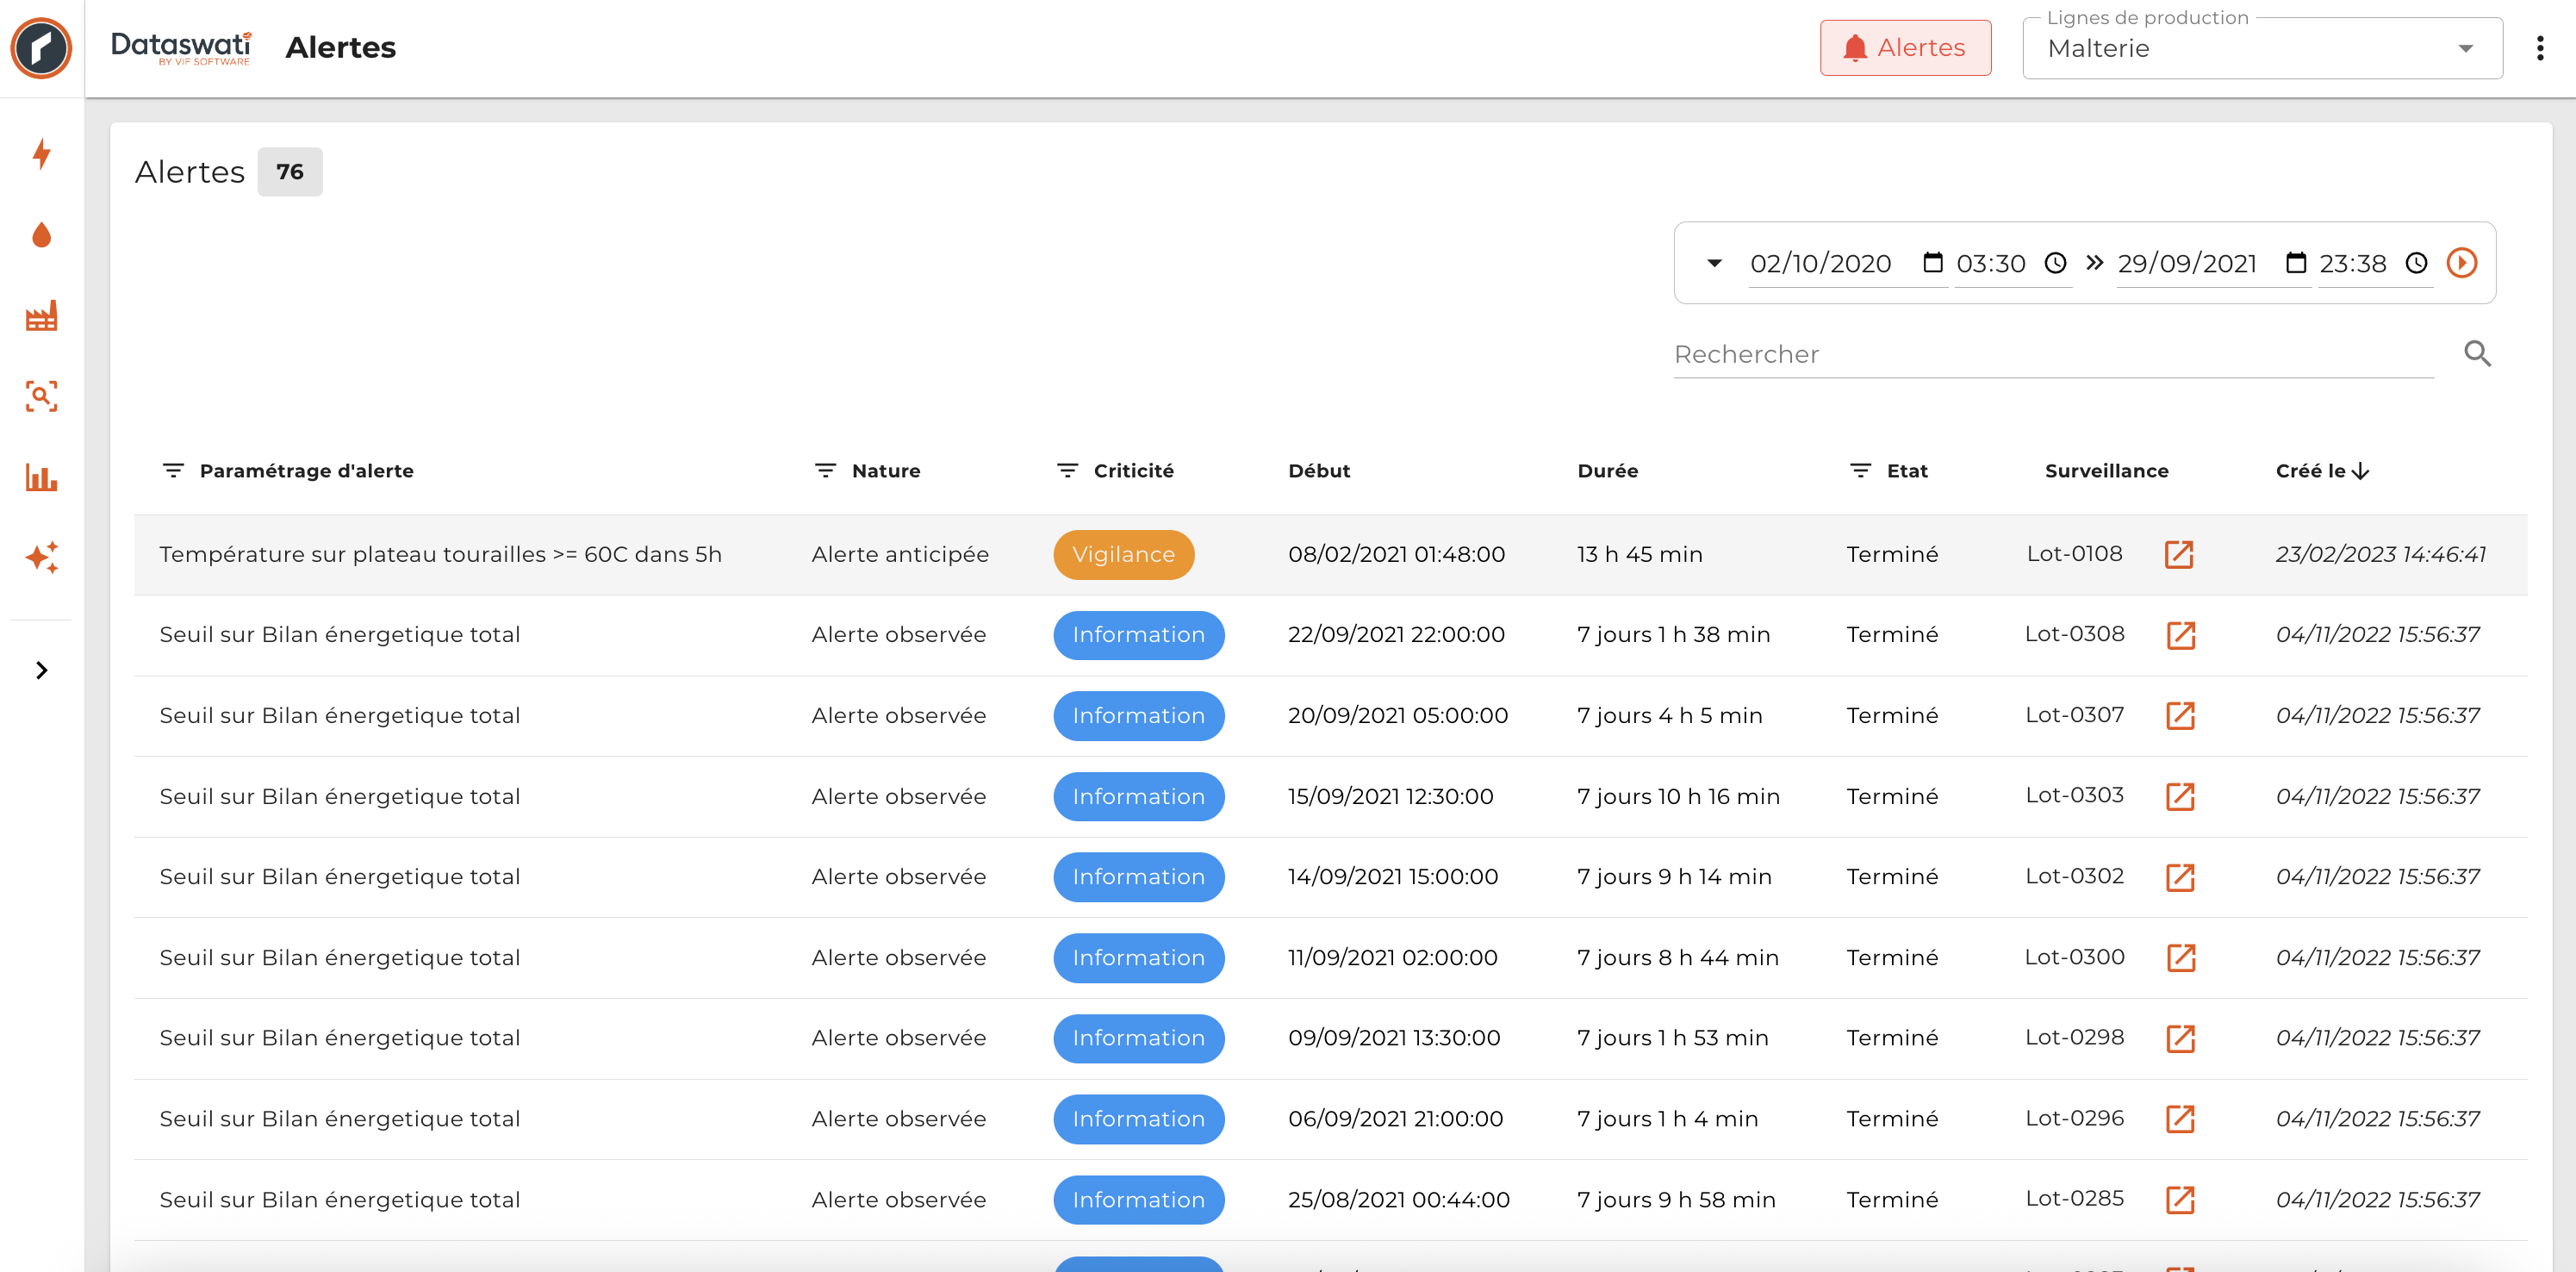Open the energy lightning bolt sidebar icon
The image size is (2576, 1272).
[41, 154]
